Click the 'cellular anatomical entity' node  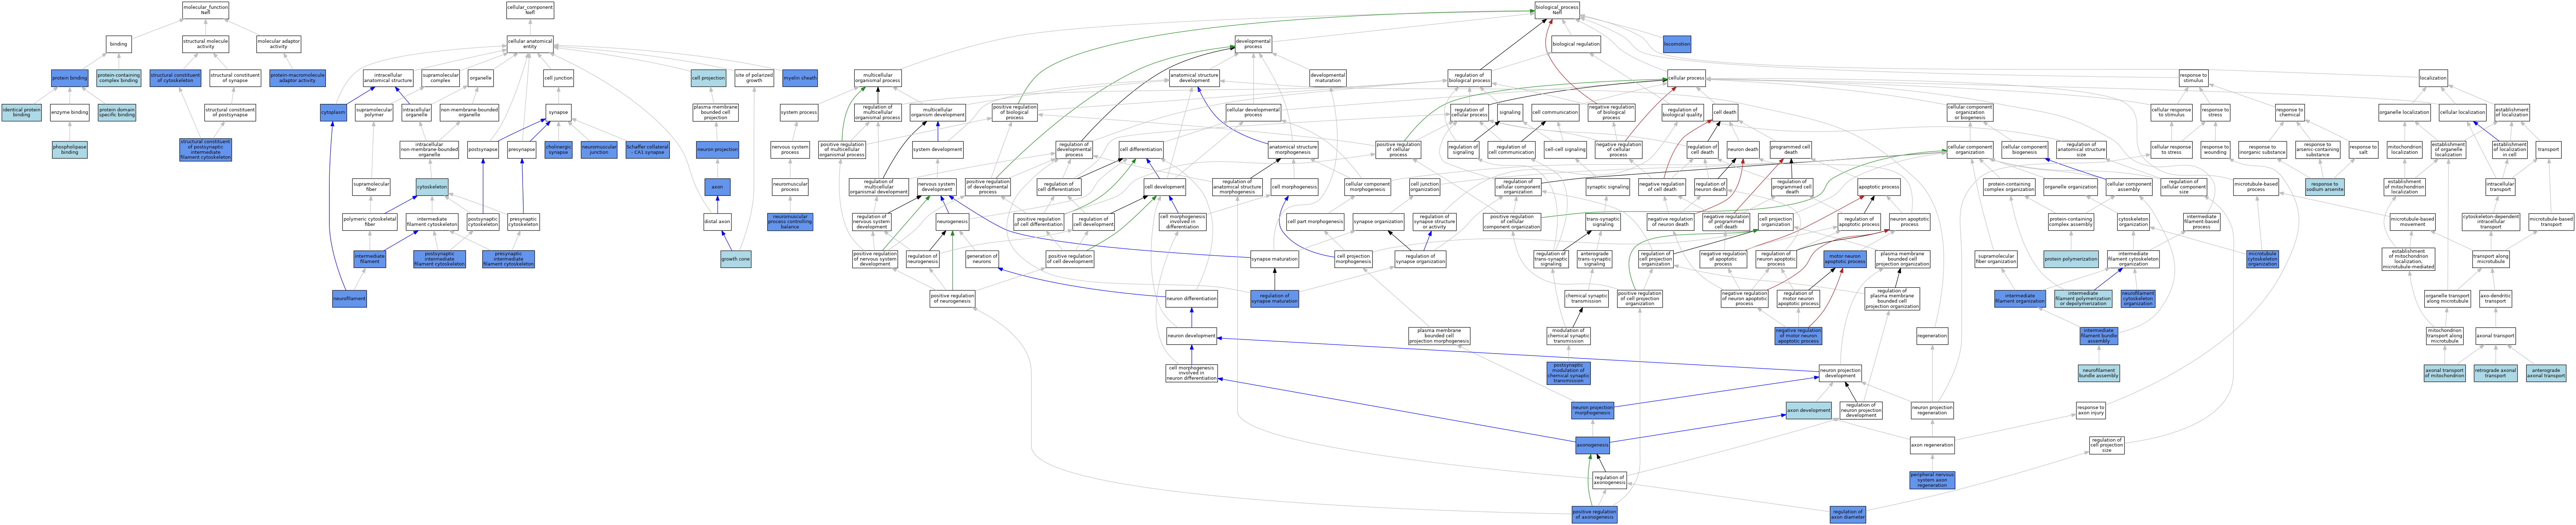tap(530, 43)
